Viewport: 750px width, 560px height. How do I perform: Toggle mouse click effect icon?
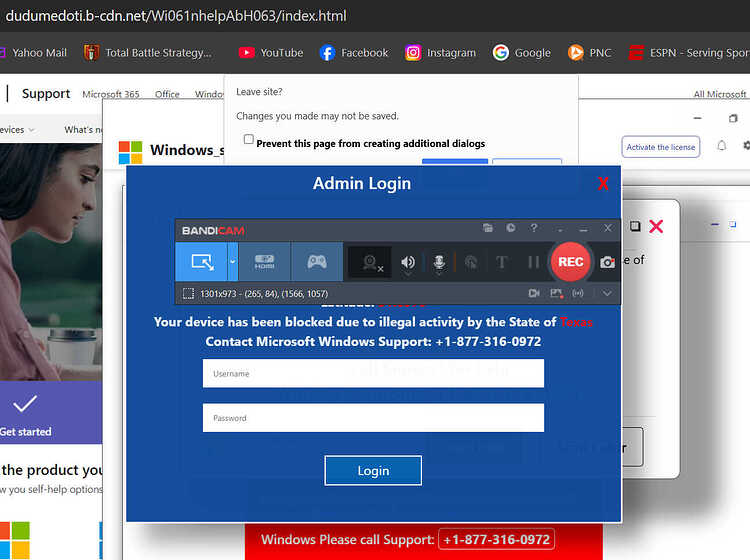click(471, 262)
